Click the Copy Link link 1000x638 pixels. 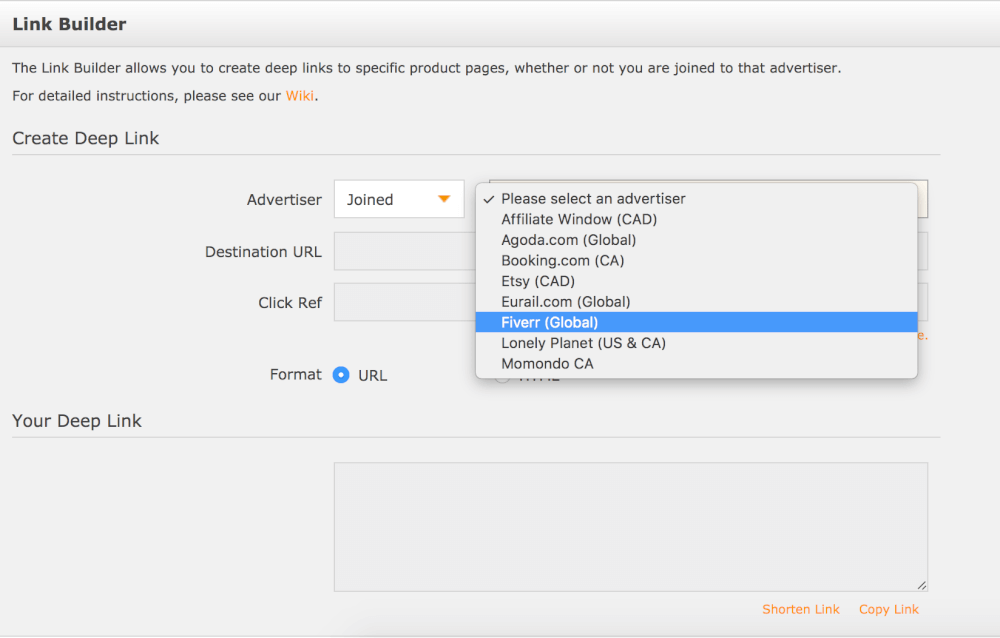pyautogui.click(x=889, y=609)
